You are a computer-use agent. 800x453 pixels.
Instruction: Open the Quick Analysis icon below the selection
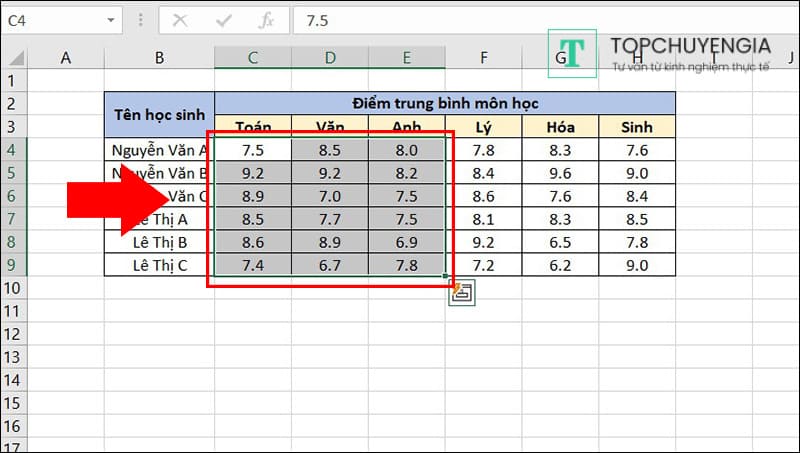[x=462, y=293]
